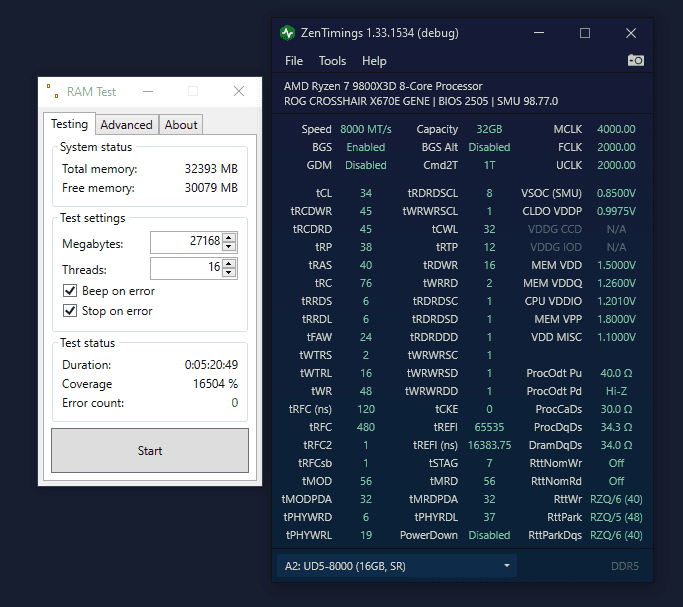This screenshot has width=683, height=607.
Task: Click the tPHYRDL value 37
Action: click(489, 517)
